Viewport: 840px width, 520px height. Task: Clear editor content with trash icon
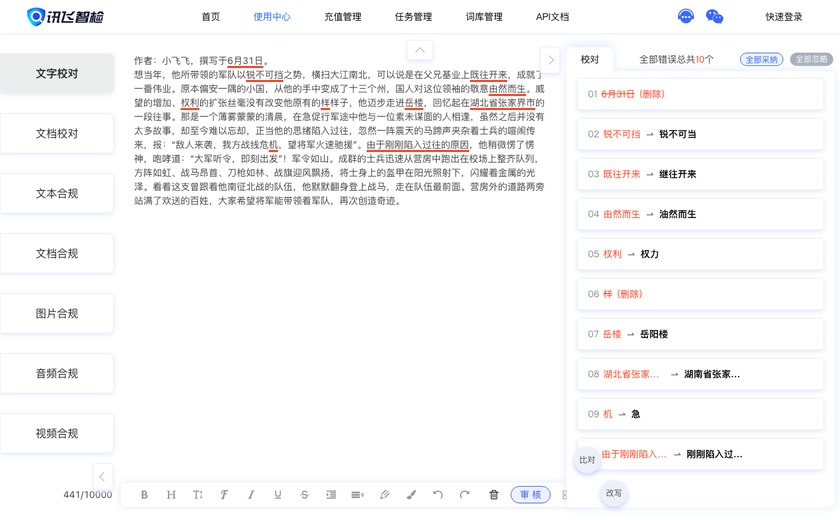(494, 495)
